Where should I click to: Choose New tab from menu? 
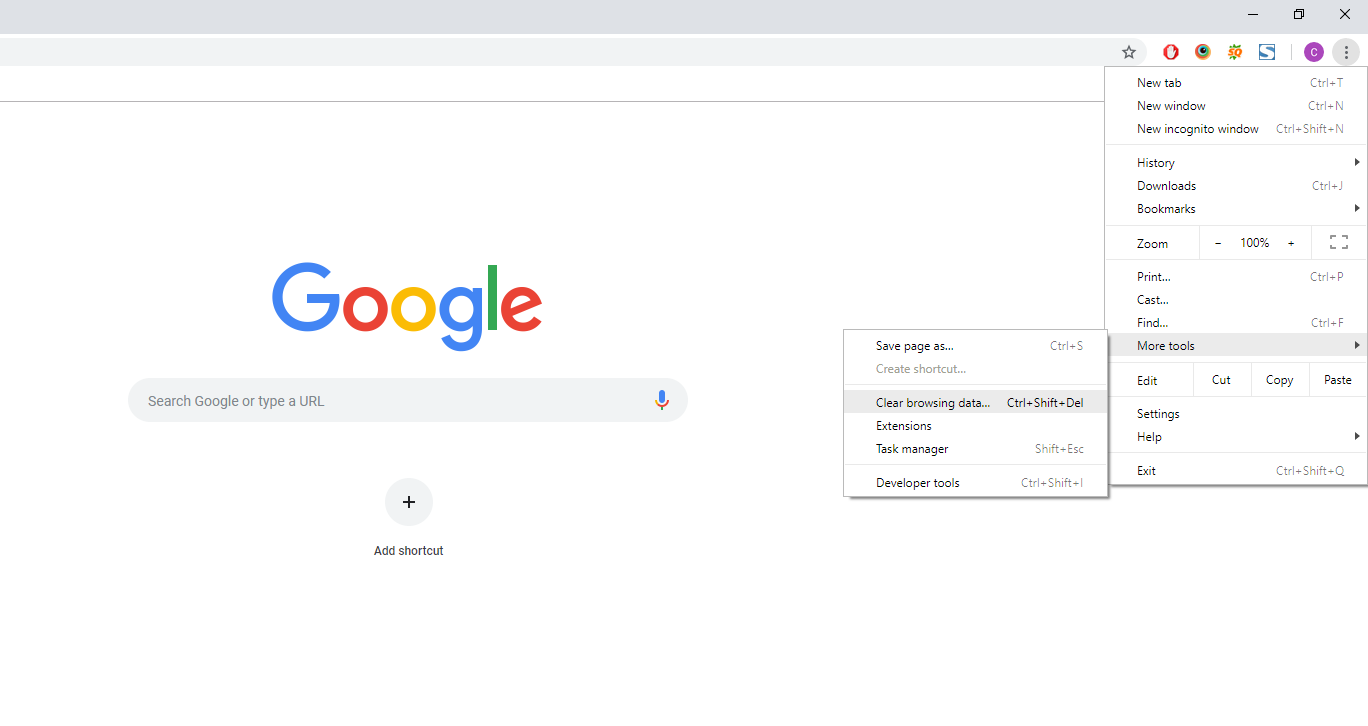click(1236, 82)
